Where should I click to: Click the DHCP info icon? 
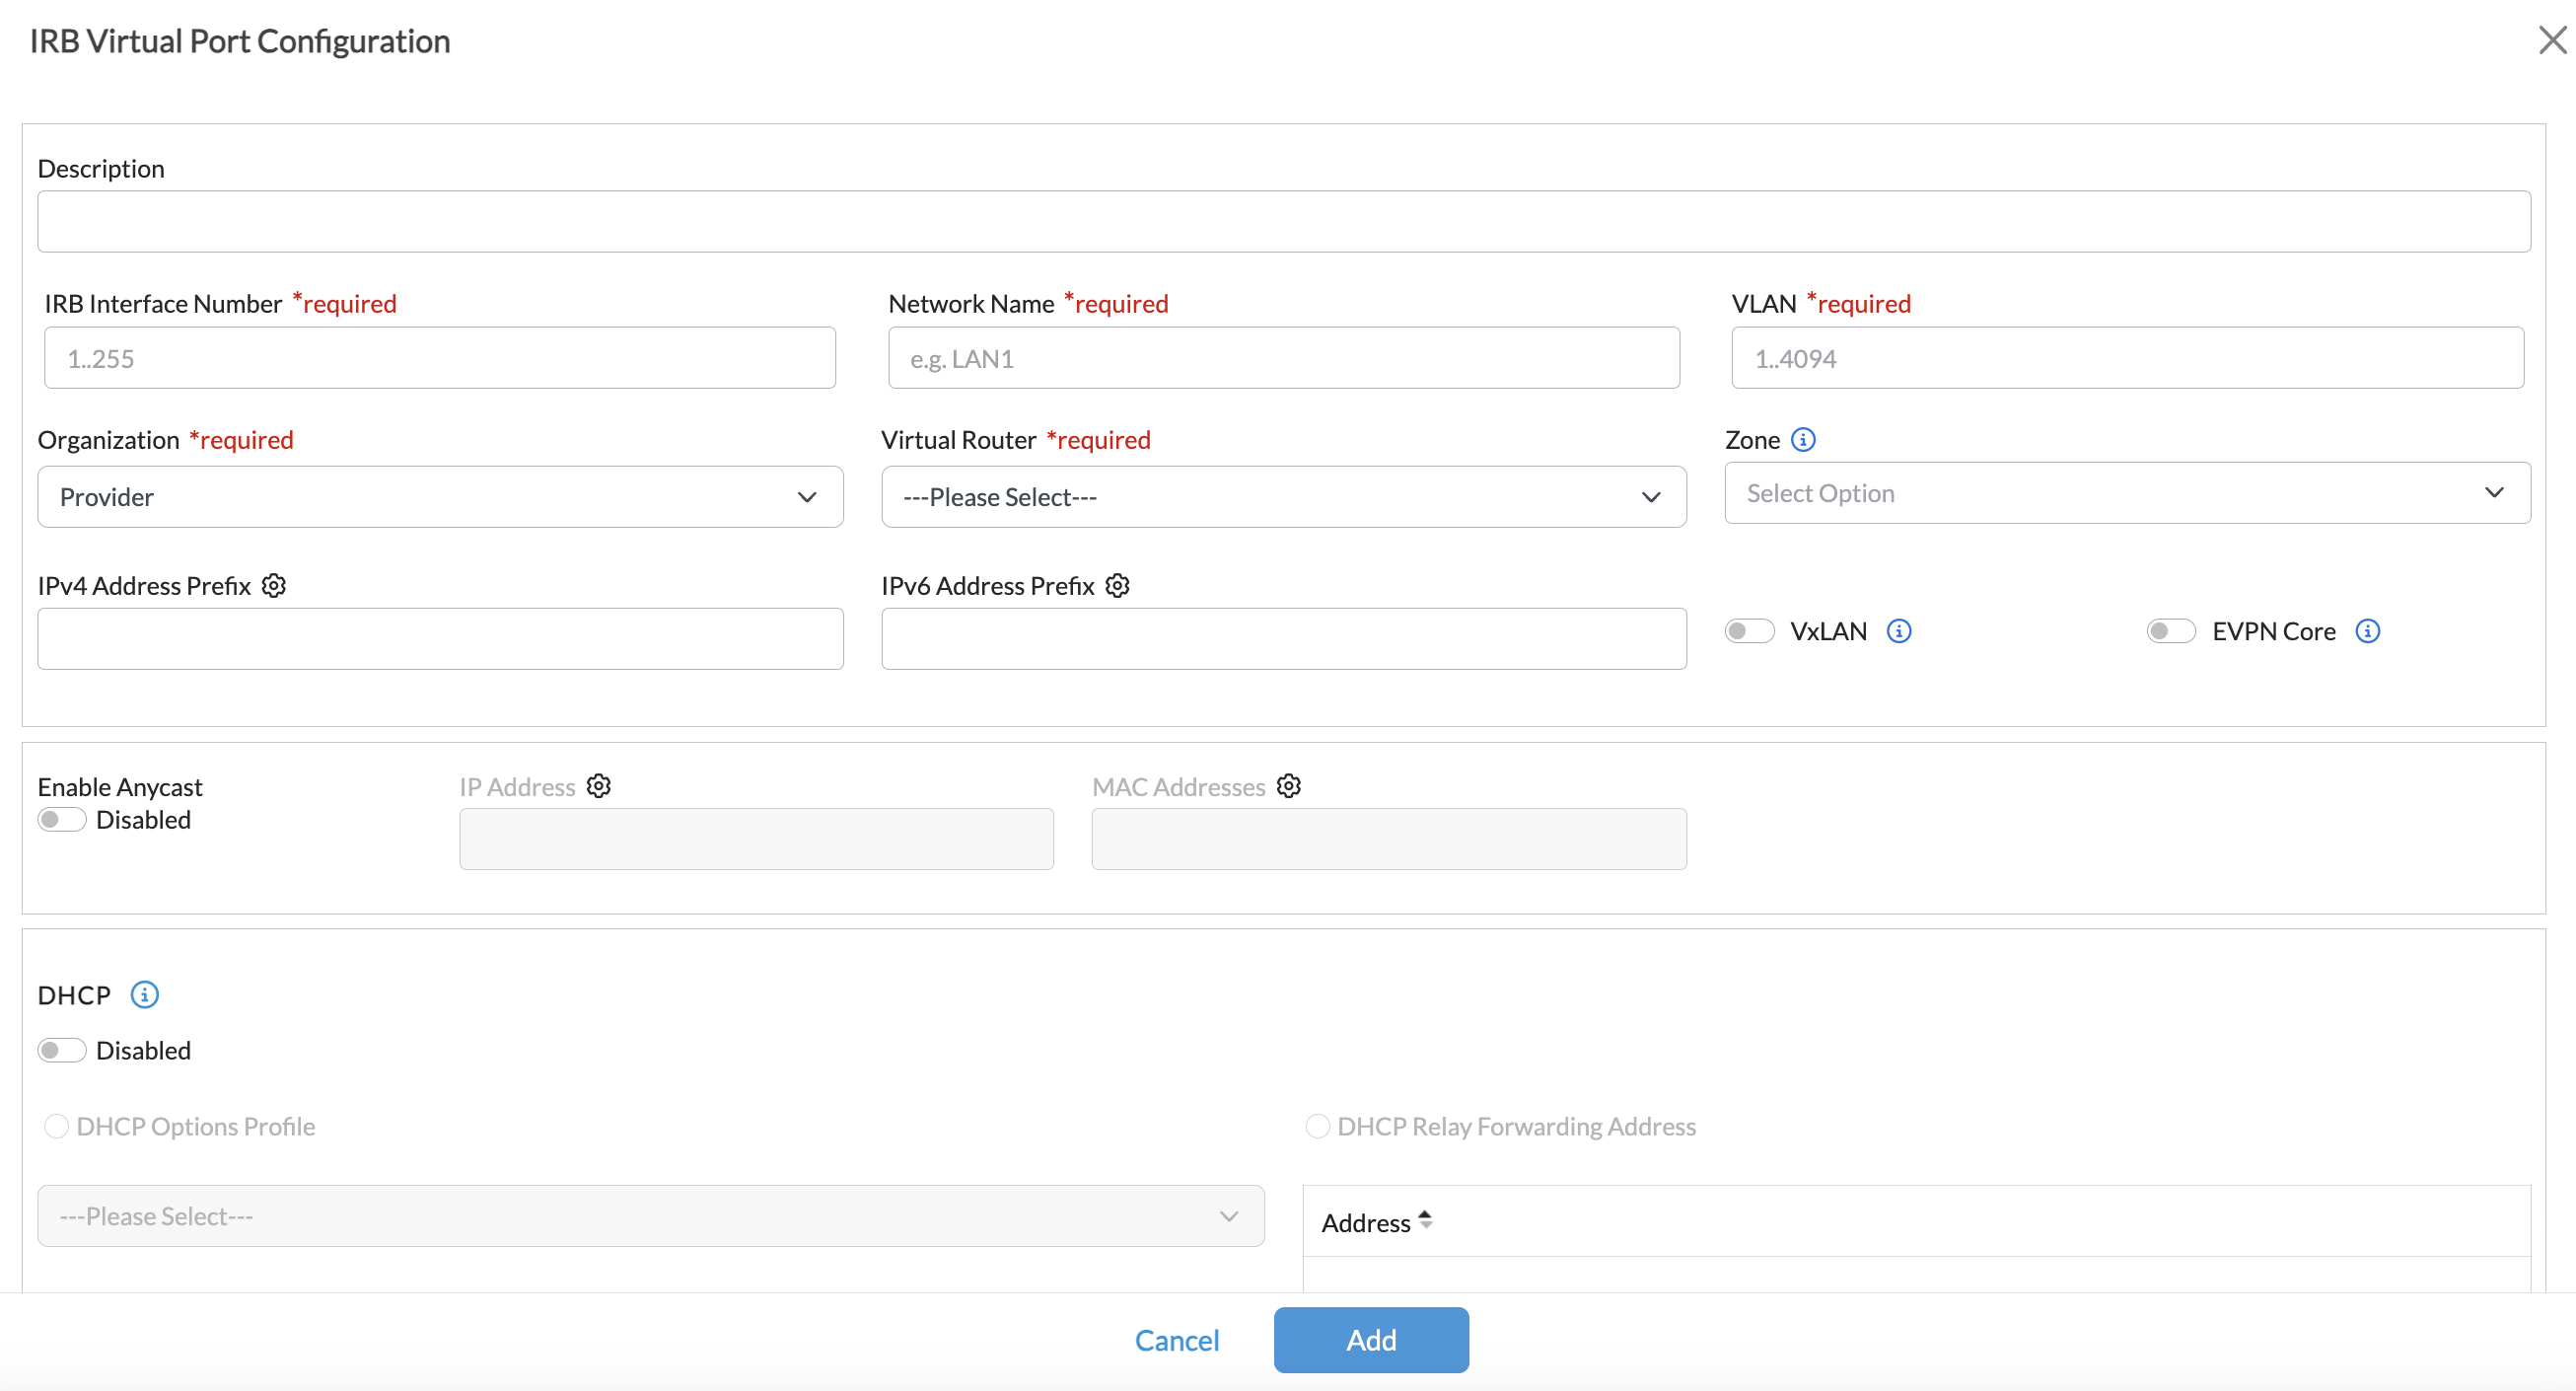click(144, 995)
